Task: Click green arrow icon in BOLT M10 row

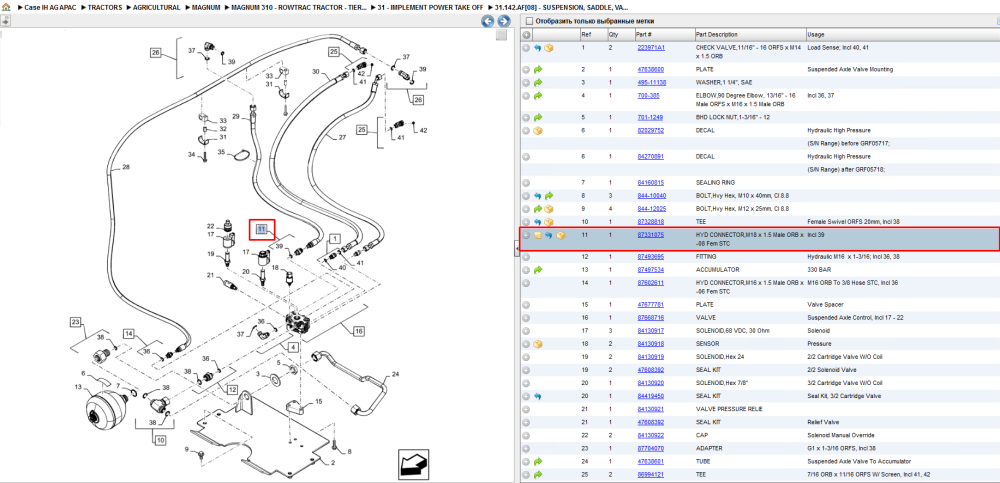Action: [548, 196]
